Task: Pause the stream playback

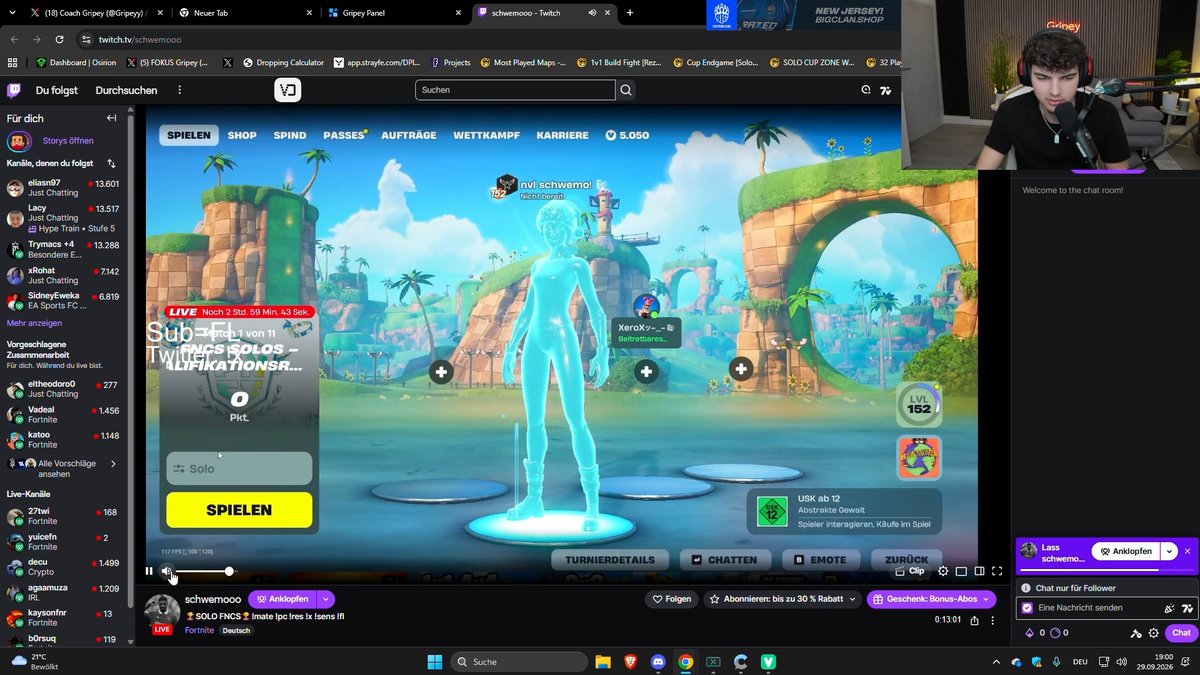Action: 149,571
